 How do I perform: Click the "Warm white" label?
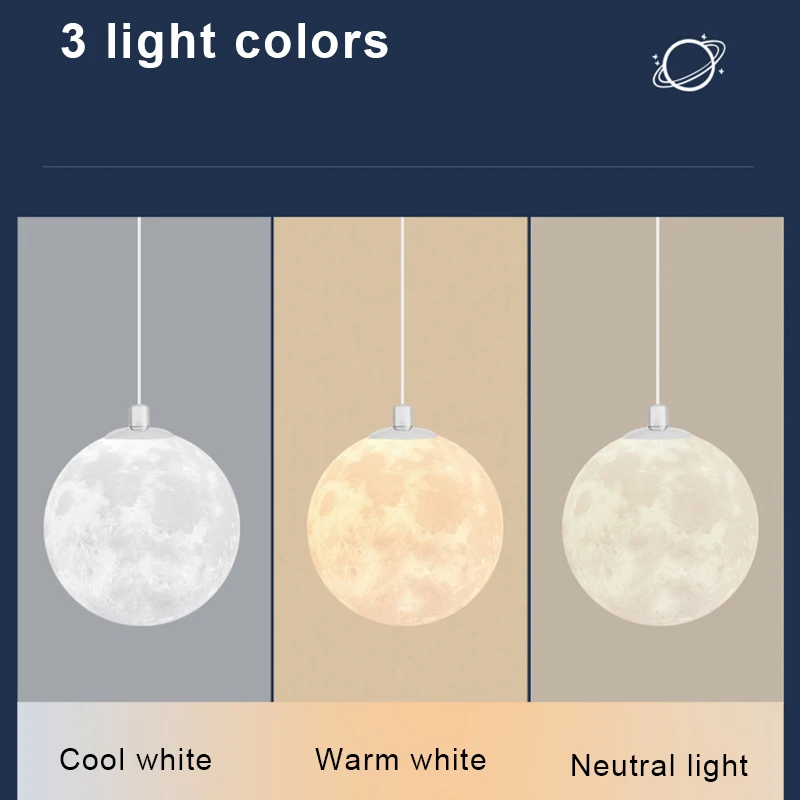pos(400,760)
